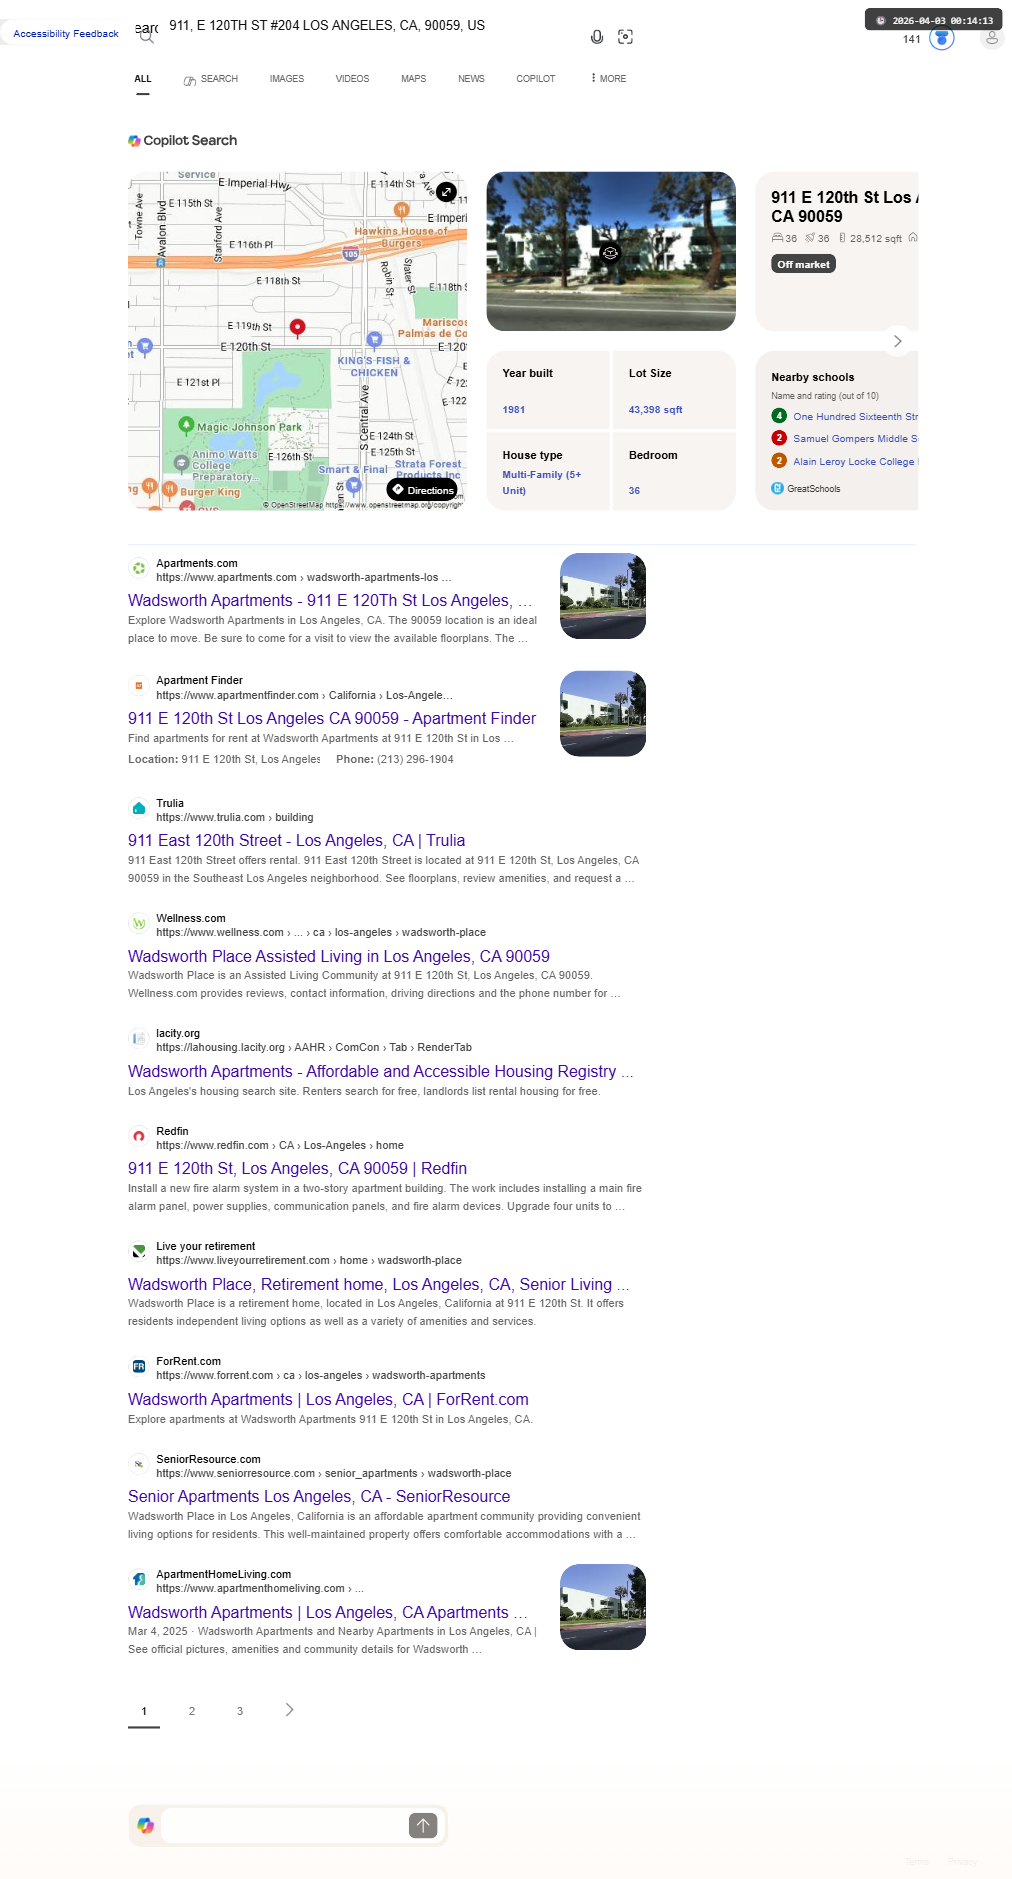This screenshot has width=1012, height=1879.
Task: Click the GreatSchools logo icon
Action: point(777,488)
